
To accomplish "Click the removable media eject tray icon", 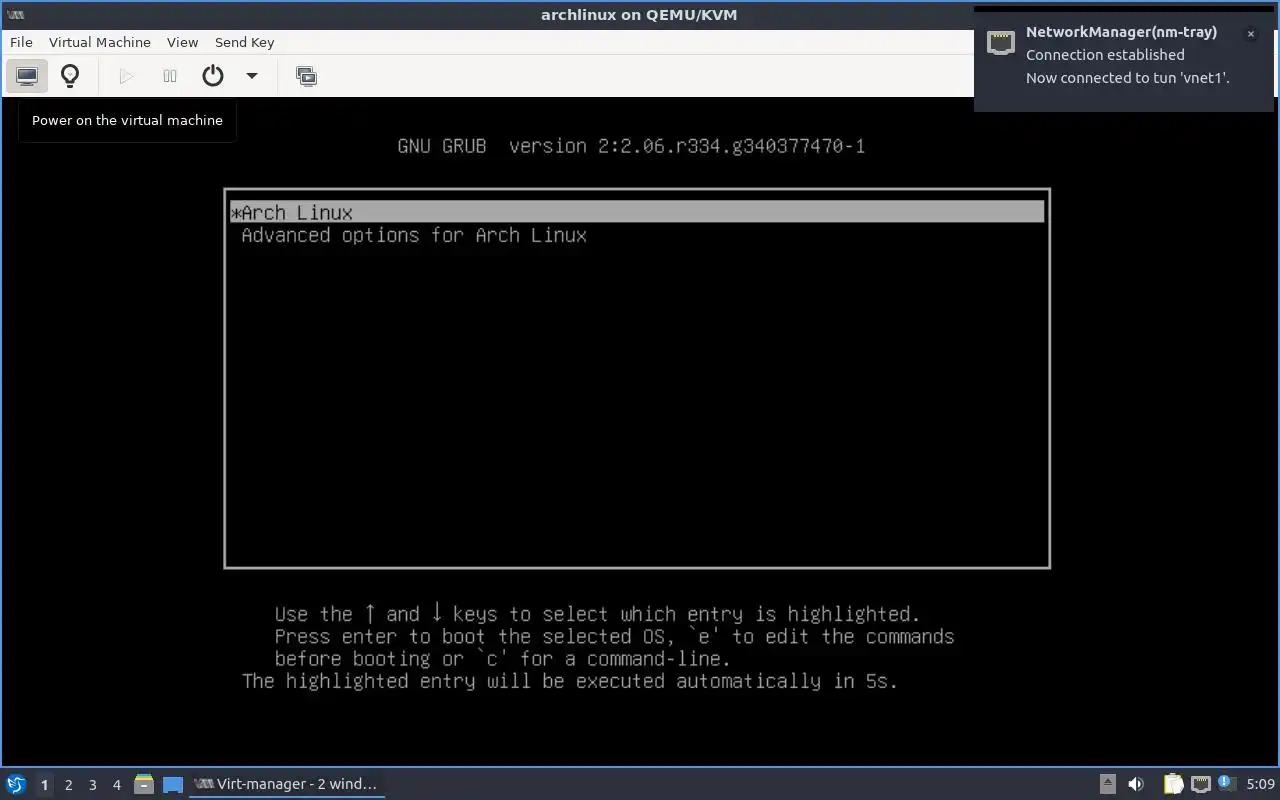I will point(1108,784).
